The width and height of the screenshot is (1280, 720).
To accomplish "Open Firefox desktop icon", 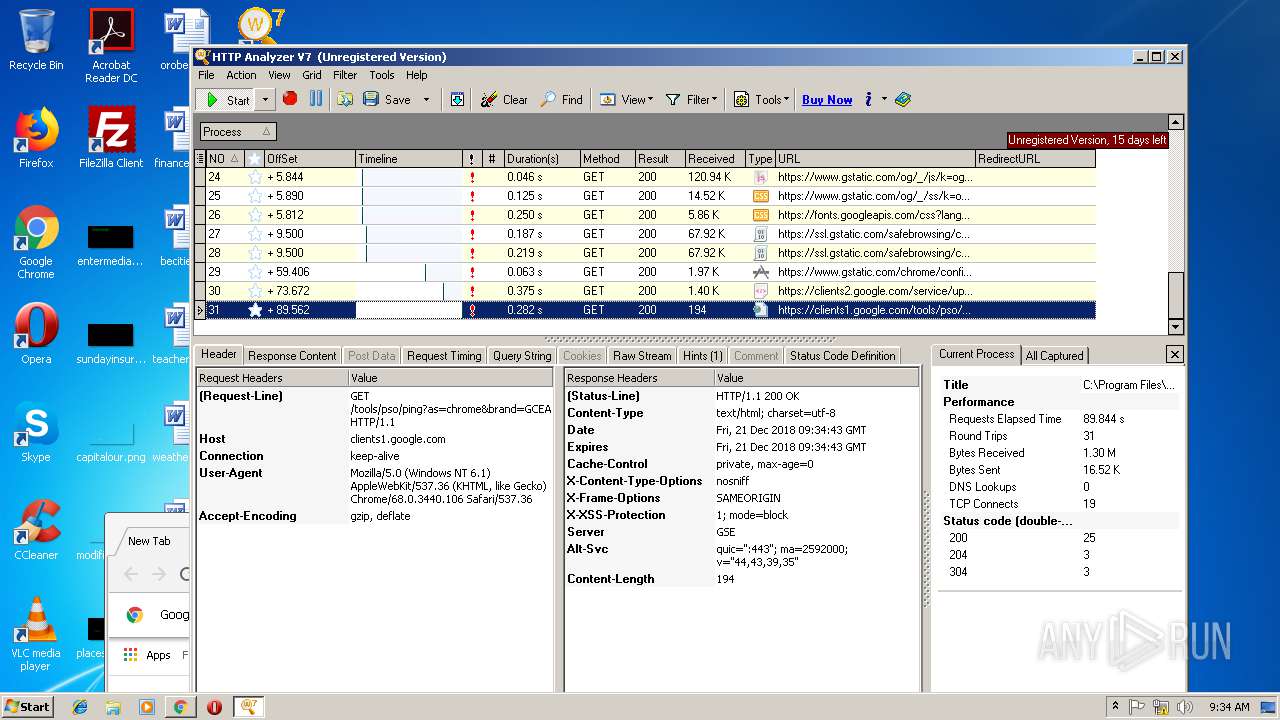I will click(36, 138).
